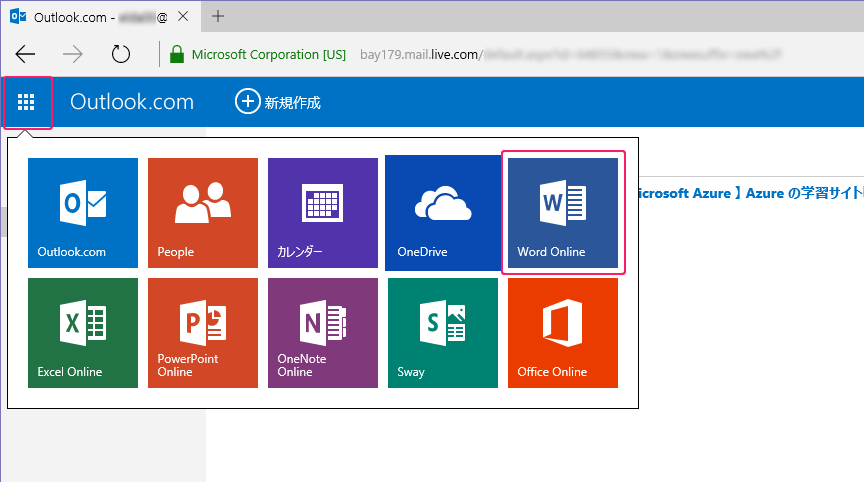Open the Office Online tile
Screen dimensions: 864x482
pyautogui.click(x=563, y=333)
